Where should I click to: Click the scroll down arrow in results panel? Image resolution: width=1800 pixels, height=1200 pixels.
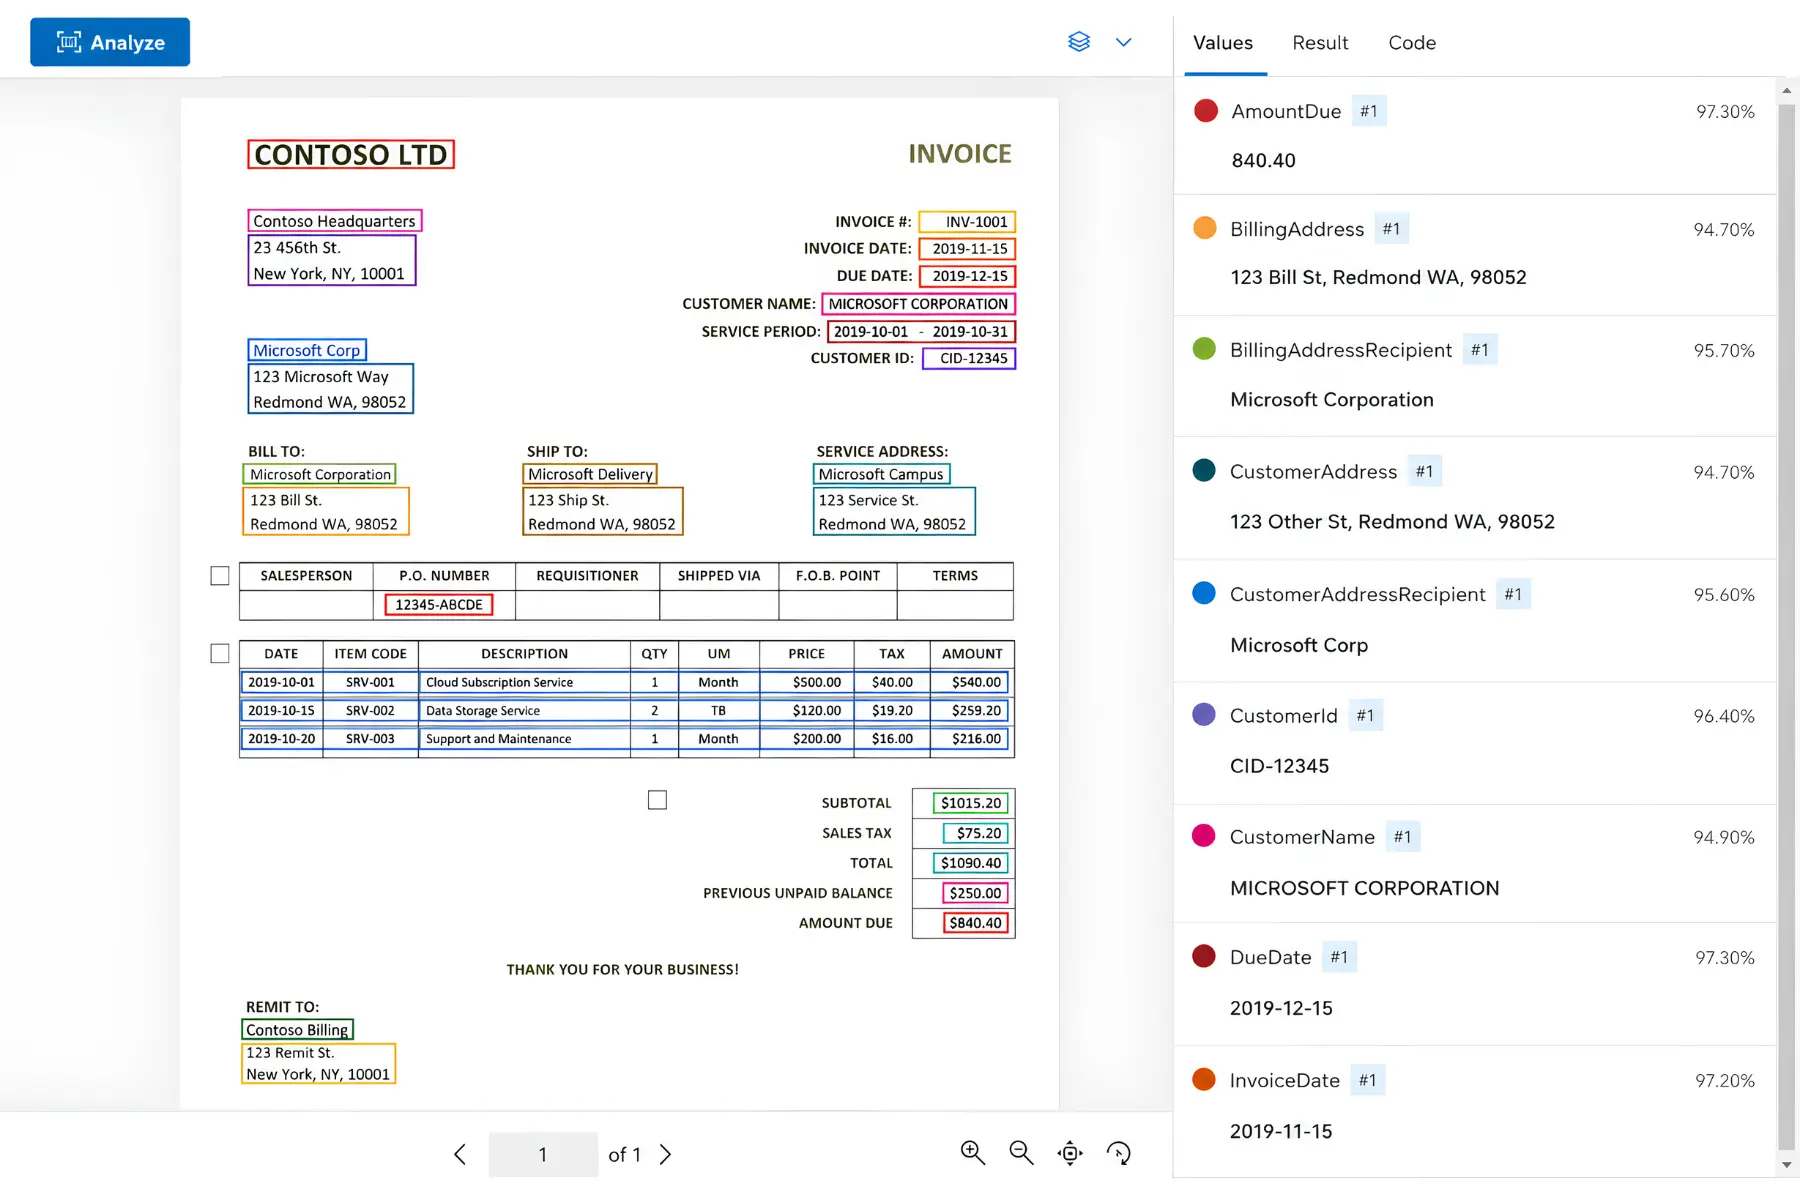1786,1165
